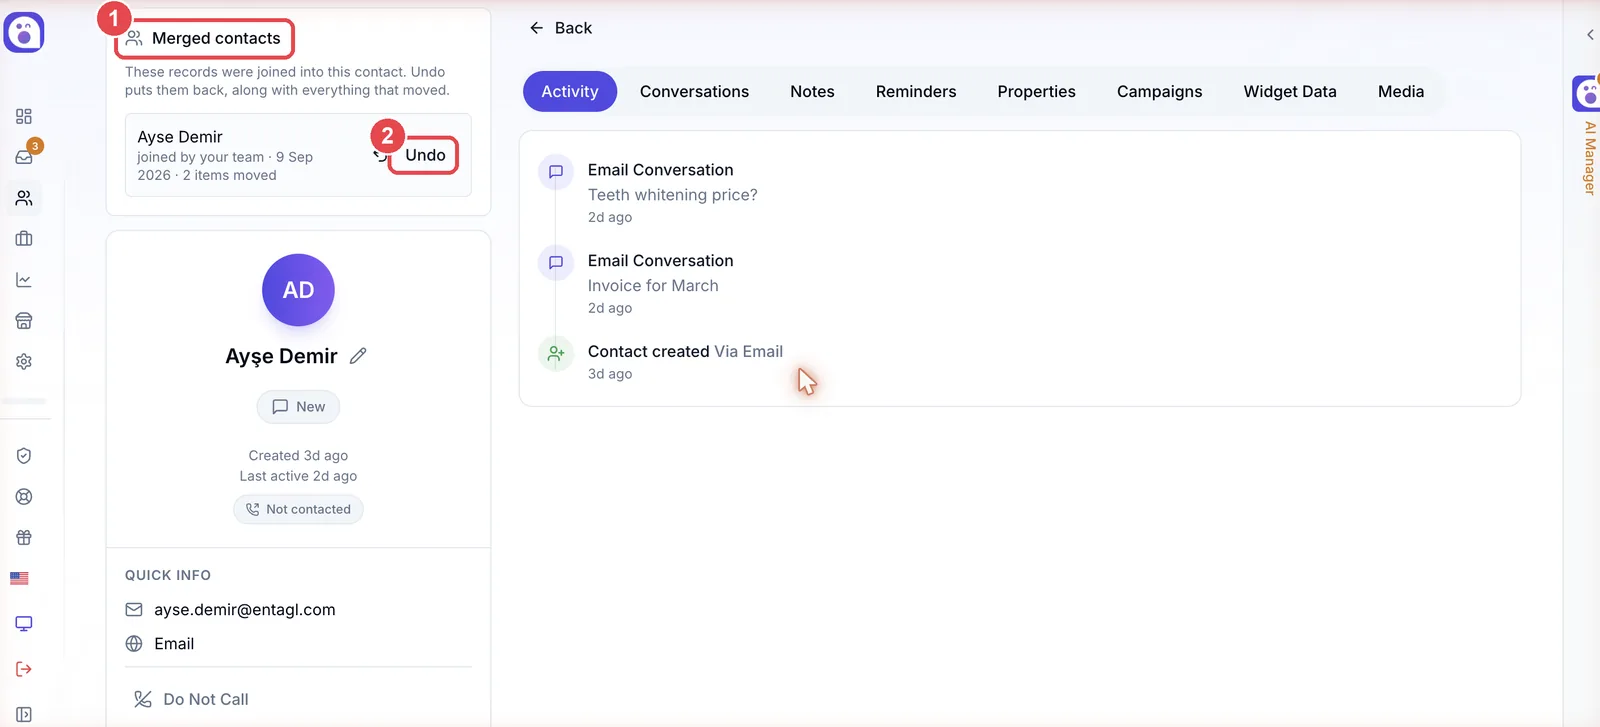Click the Ayse Demir merged record name
The width and height of the screenshot is (1600, 727).
pyautogui.click(x=180, y=136)
